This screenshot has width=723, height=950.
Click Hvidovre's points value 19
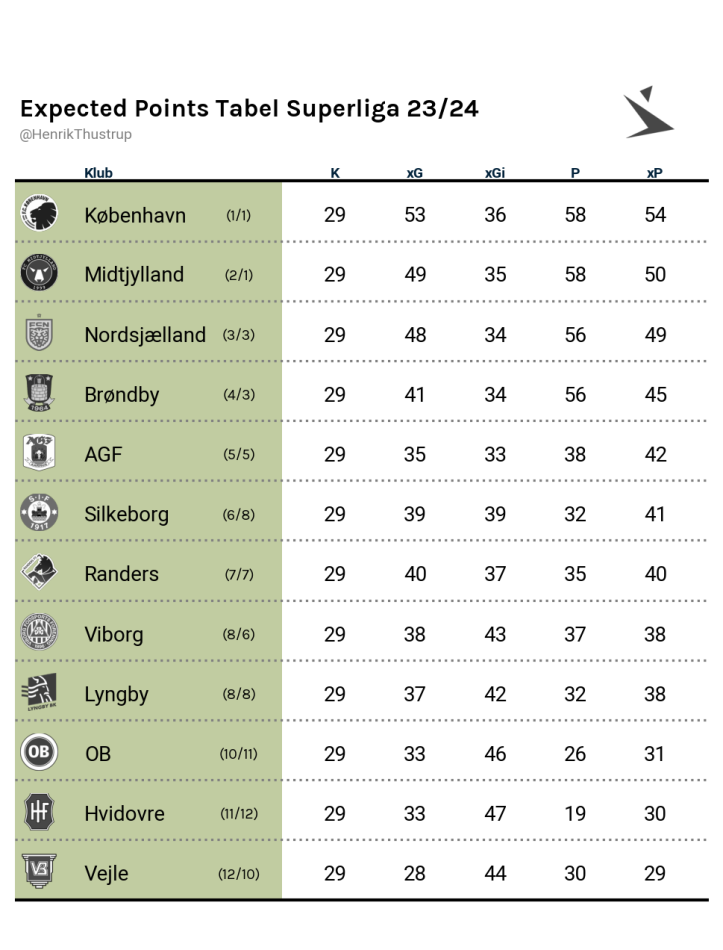tap(575, 813)
